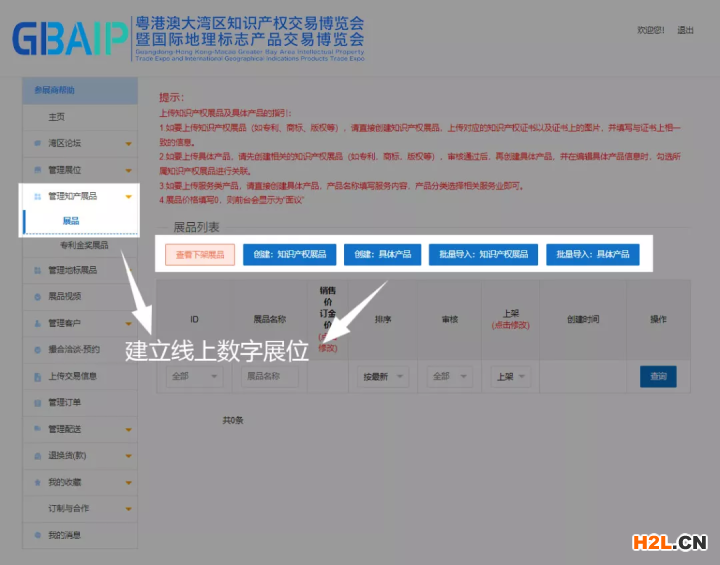
Task: Click the 管理订单 sidebar icon
Action: point(38,403)
